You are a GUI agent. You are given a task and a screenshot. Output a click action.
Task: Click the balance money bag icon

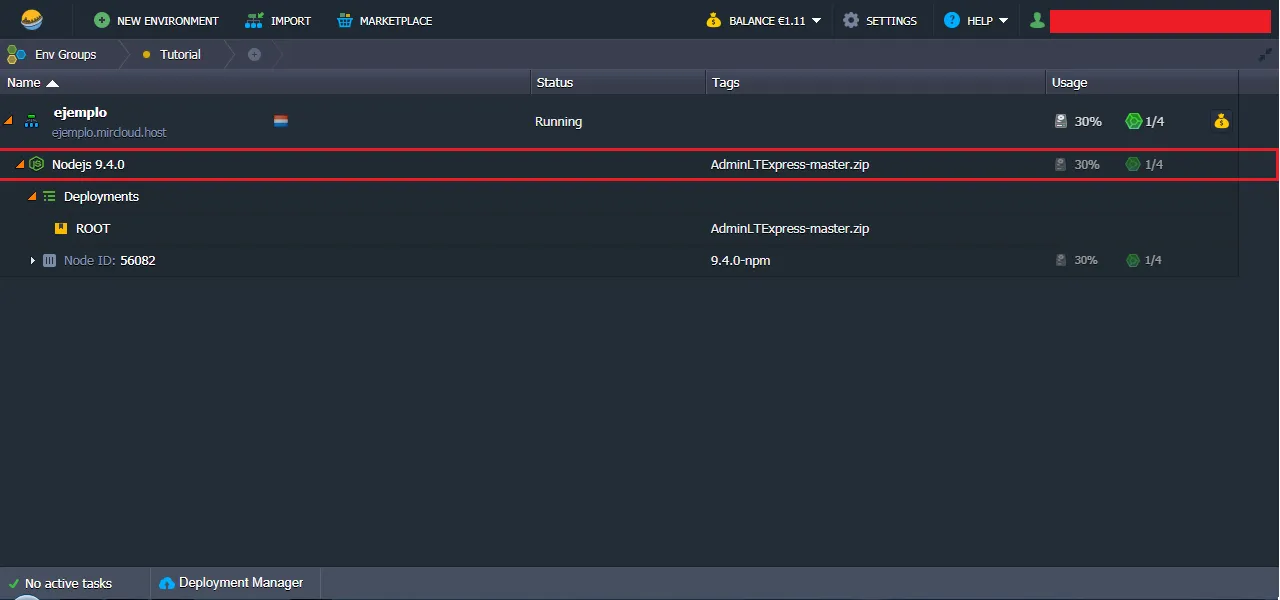(x=713, y=20)
